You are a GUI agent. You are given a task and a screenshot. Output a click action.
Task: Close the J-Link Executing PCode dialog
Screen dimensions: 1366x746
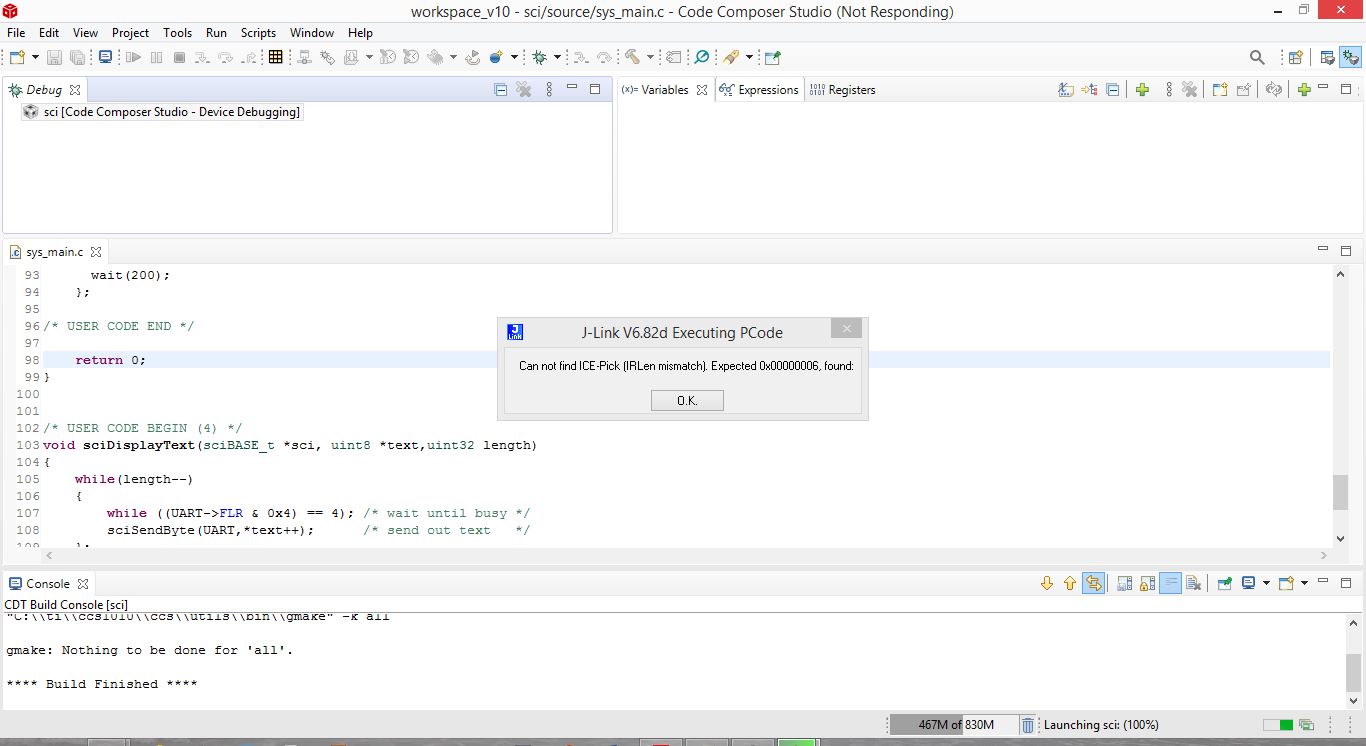click(x=846, y=329)
